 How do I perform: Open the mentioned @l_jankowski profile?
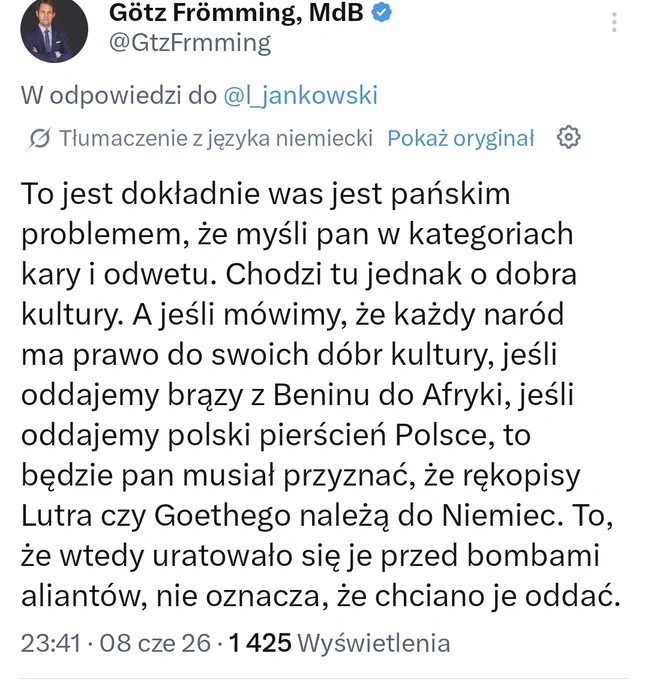[x=301, y=95]
